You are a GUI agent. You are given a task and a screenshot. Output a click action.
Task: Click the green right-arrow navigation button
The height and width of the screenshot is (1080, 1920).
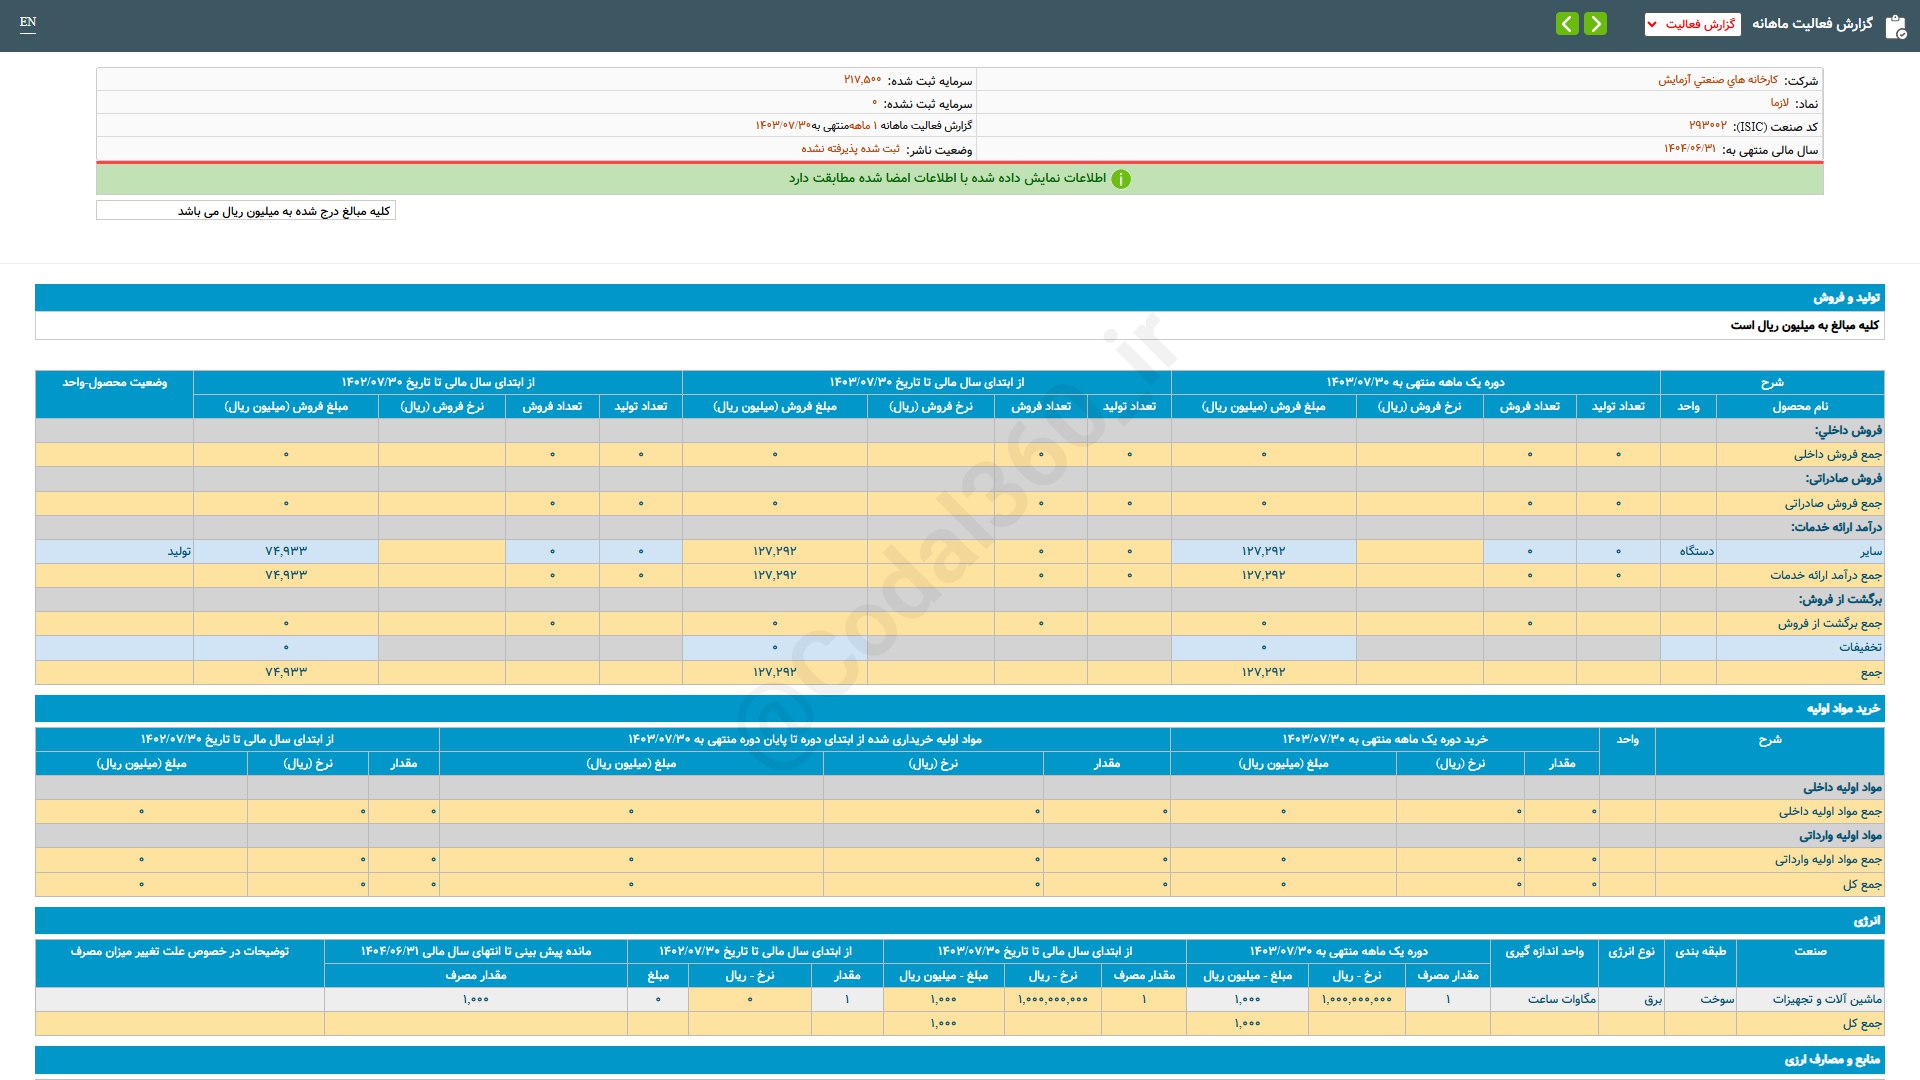(1596, 23)
